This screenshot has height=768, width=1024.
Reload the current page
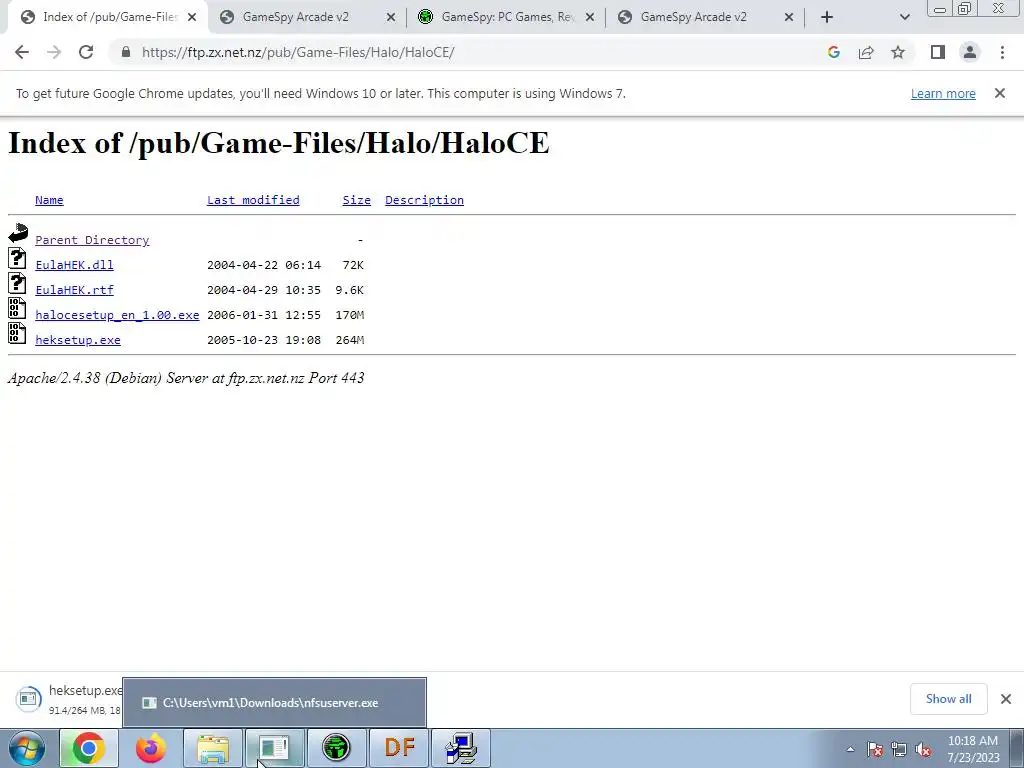(86, 52)
